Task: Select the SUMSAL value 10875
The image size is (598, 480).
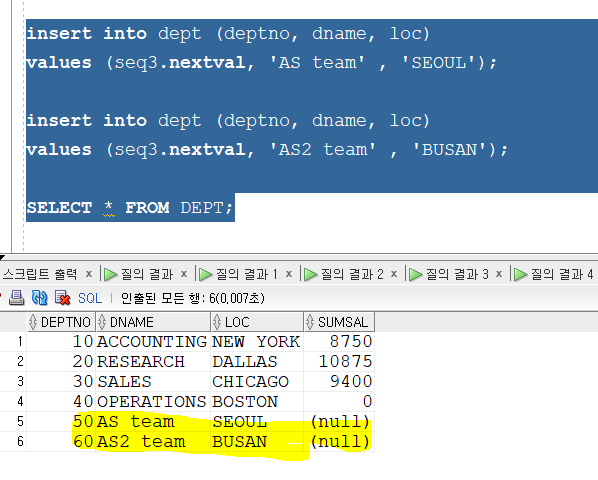Action: tap(339, 361)
